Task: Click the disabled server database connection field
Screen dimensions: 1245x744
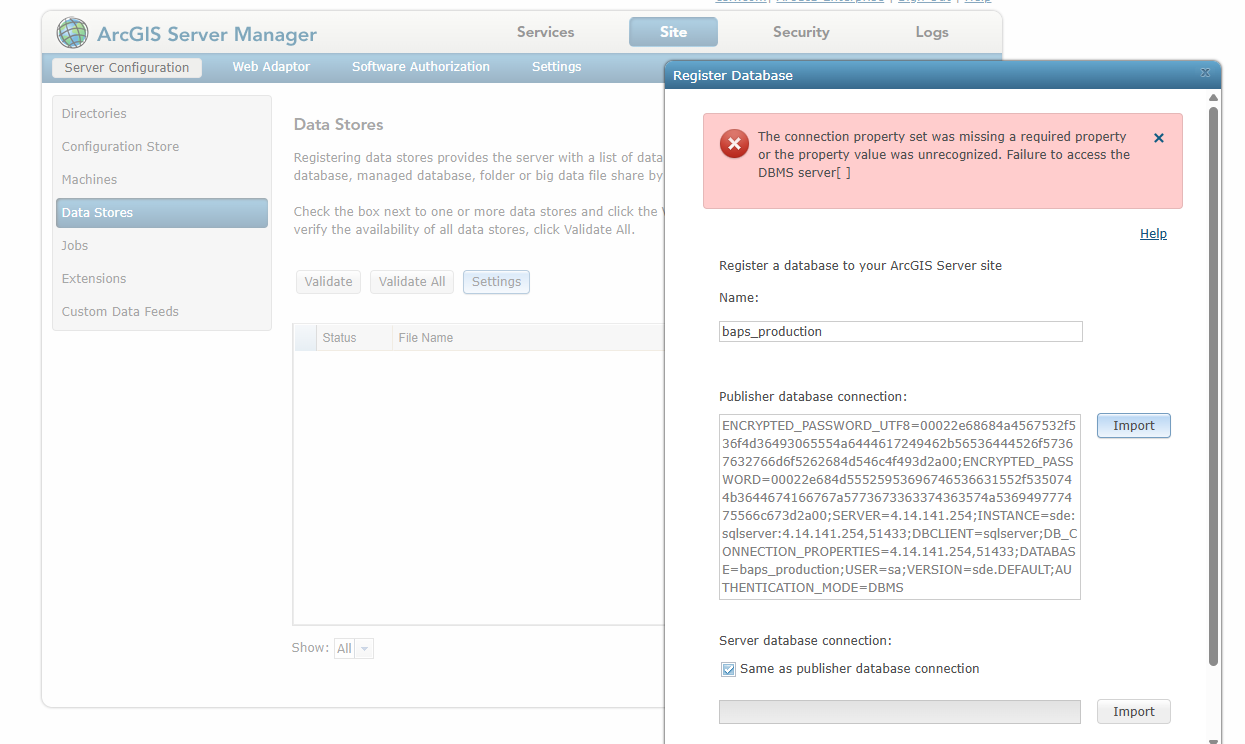Action: point(900,712)
